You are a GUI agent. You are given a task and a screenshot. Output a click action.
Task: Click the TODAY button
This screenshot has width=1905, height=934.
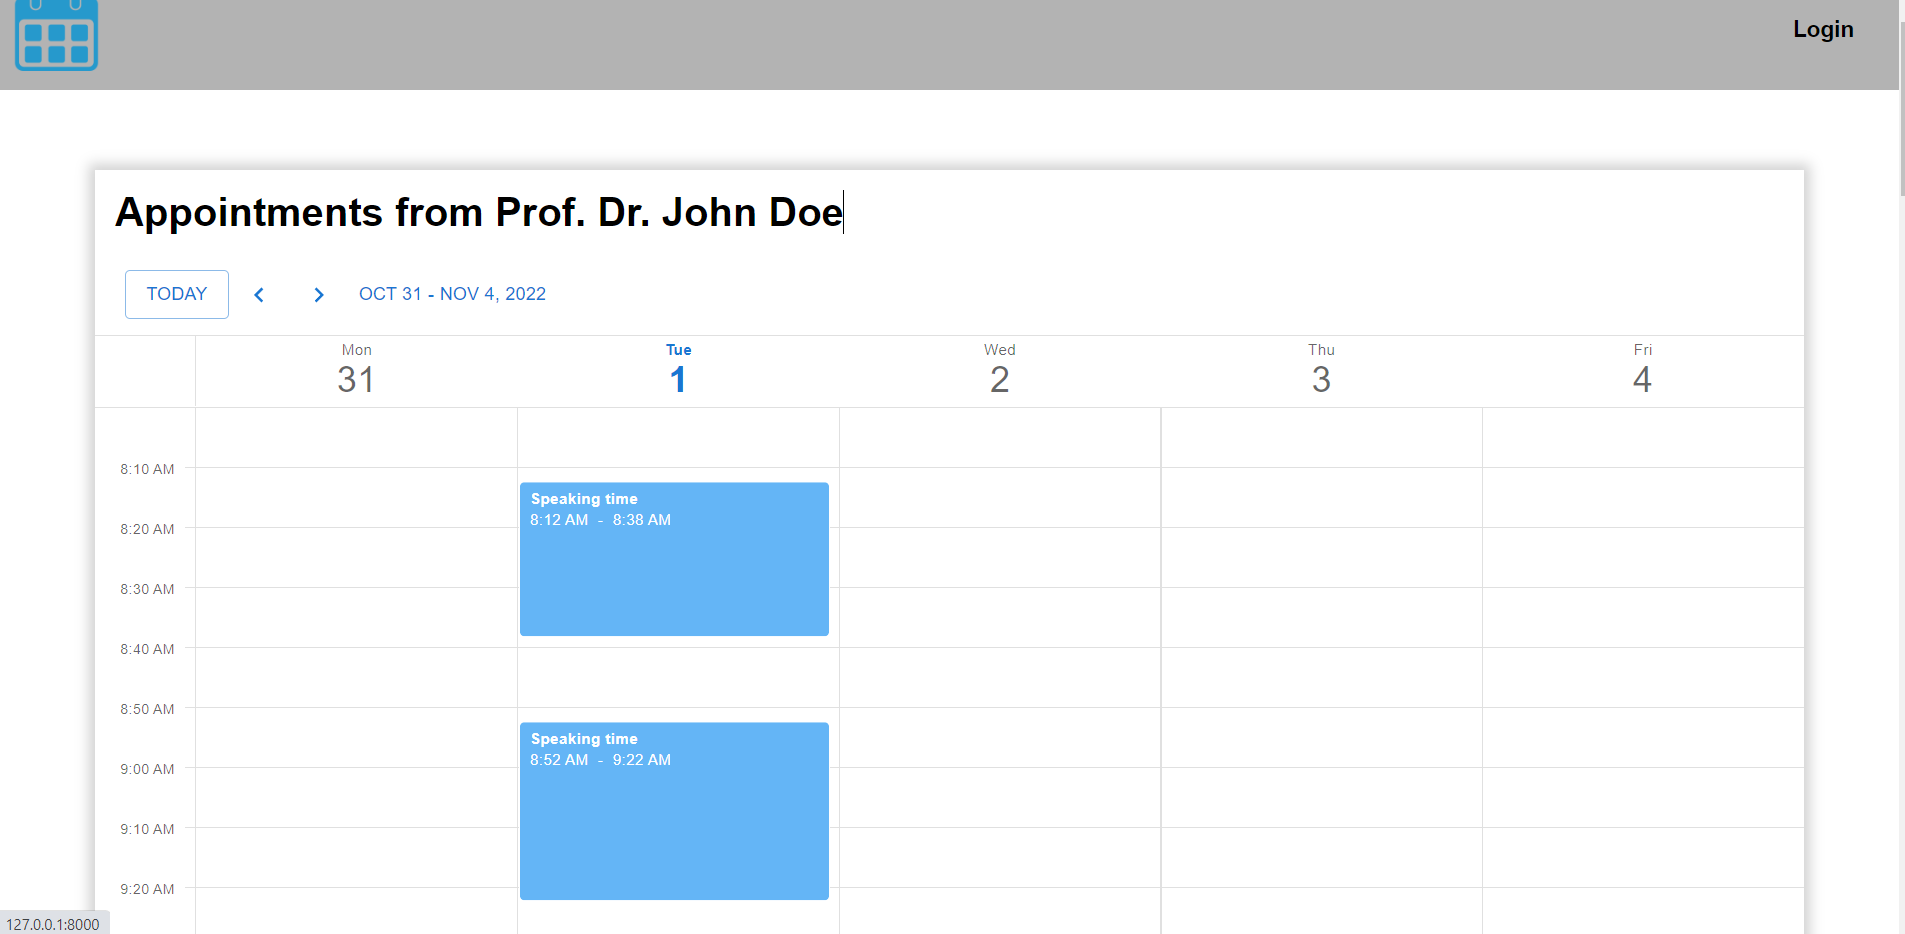[176, 294]
